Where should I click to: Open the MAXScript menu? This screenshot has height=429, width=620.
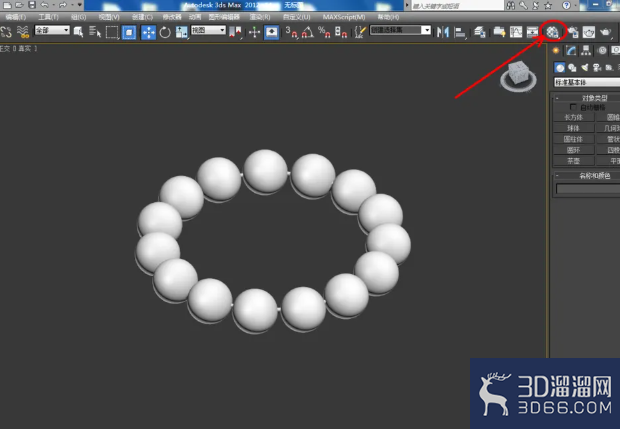344,17
